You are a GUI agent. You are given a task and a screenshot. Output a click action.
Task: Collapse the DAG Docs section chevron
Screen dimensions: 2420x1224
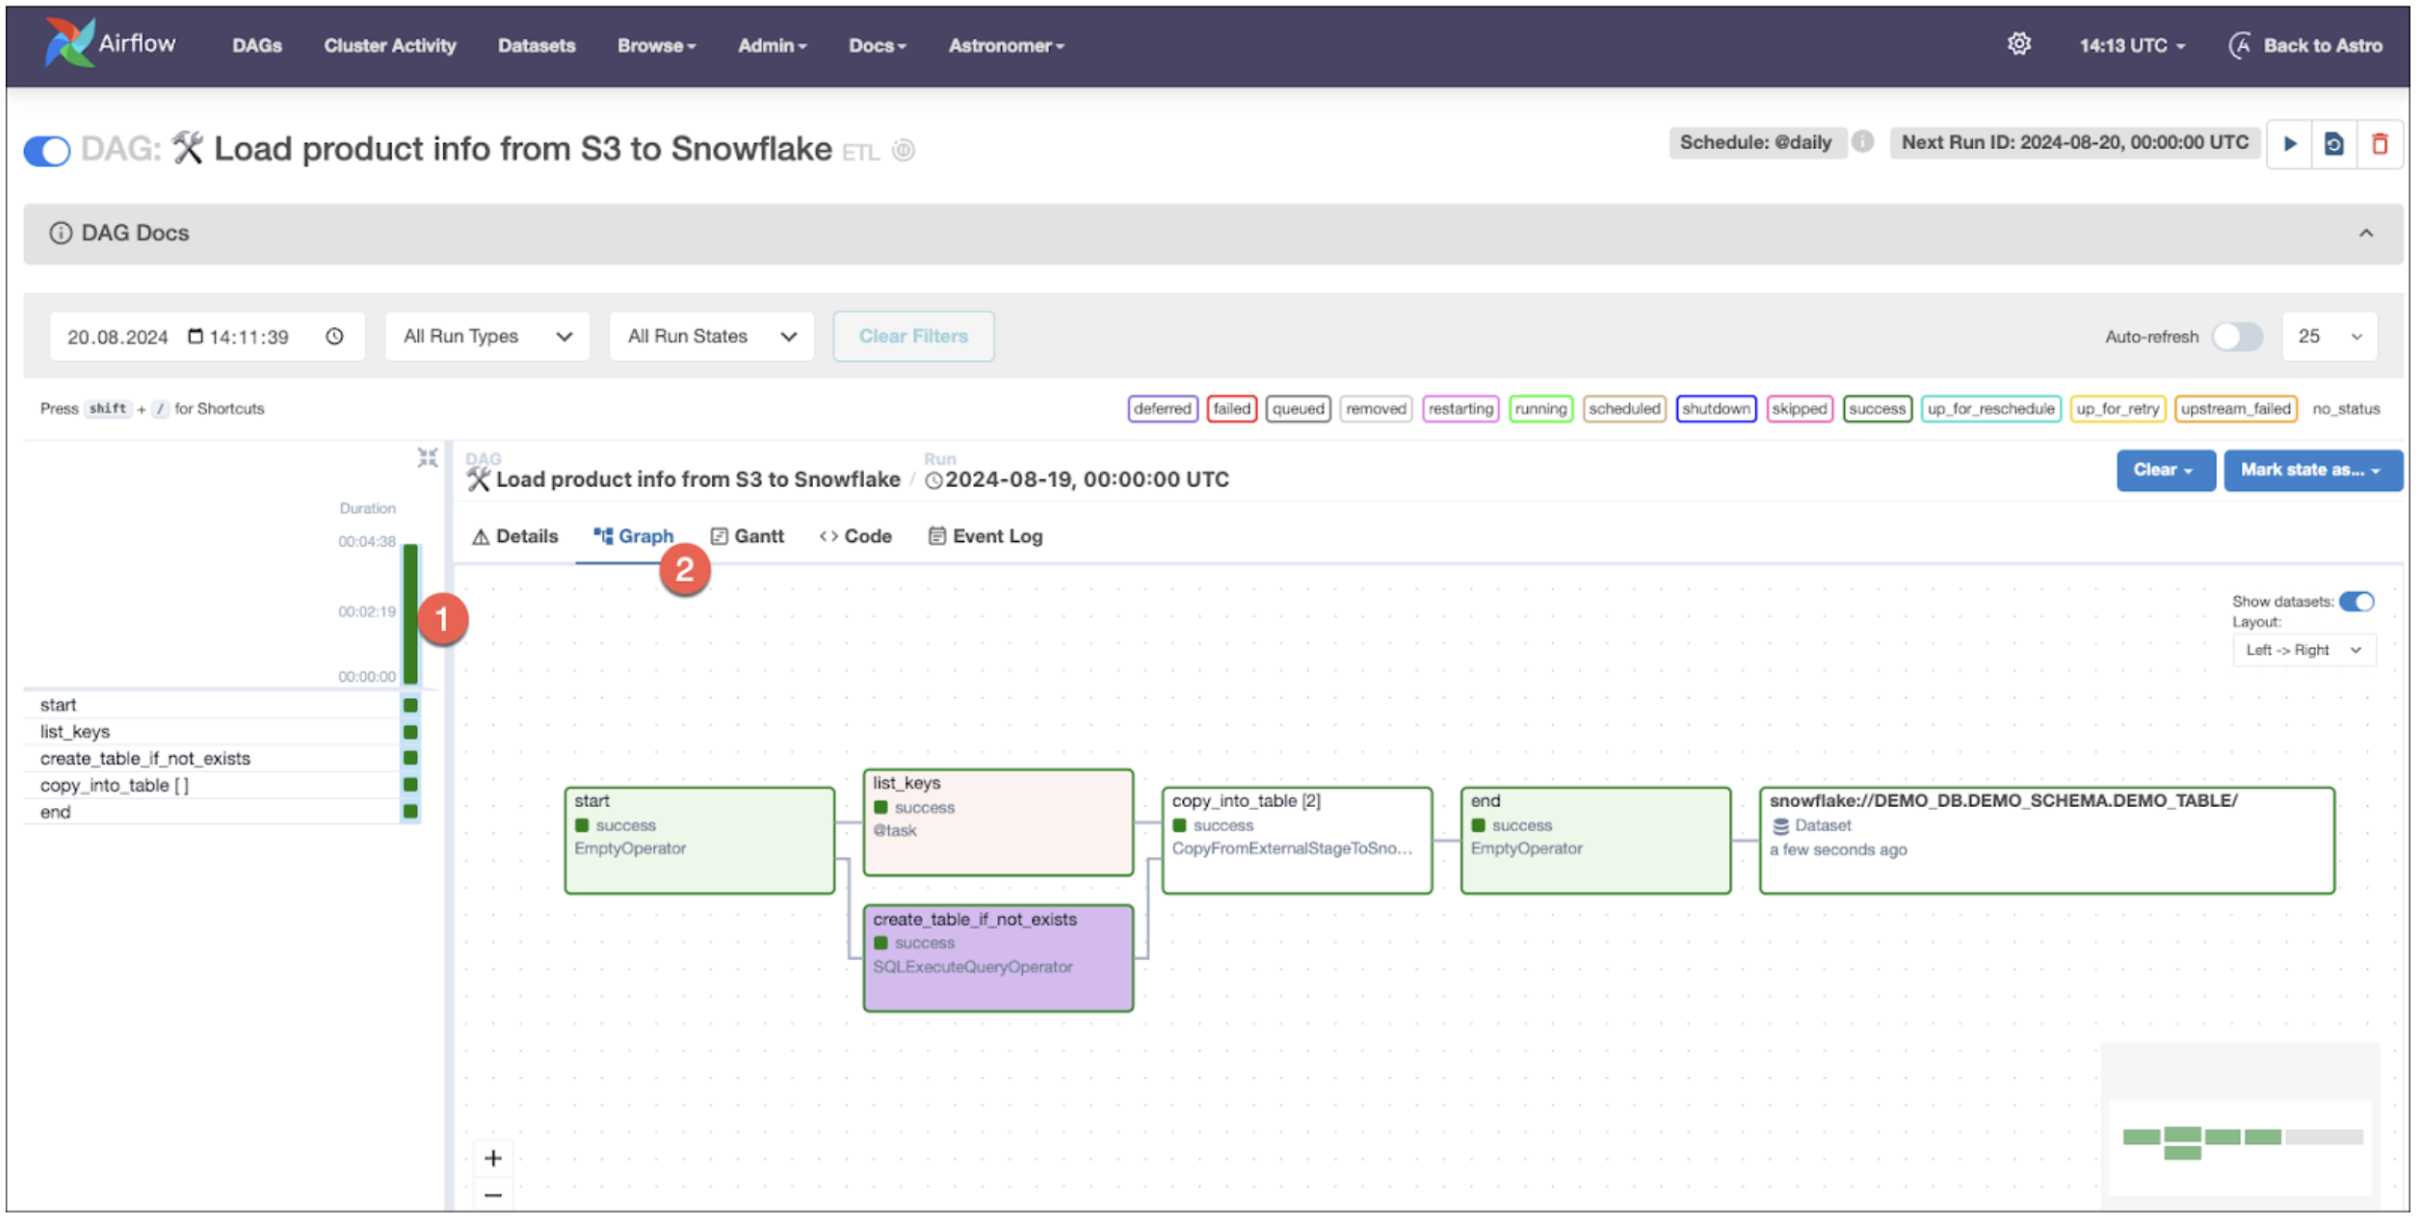(2366, 233)
